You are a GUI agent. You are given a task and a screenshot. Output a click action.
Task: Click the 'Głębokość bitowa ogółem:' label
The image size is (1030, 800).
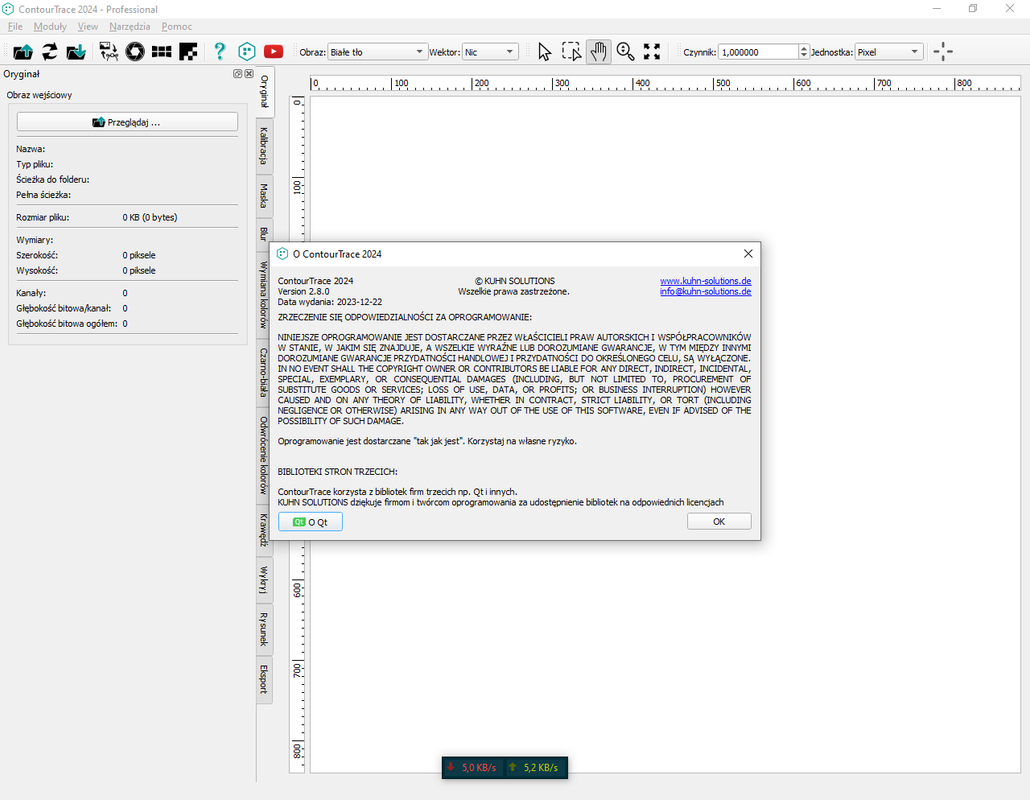click(x=66, y=324)
